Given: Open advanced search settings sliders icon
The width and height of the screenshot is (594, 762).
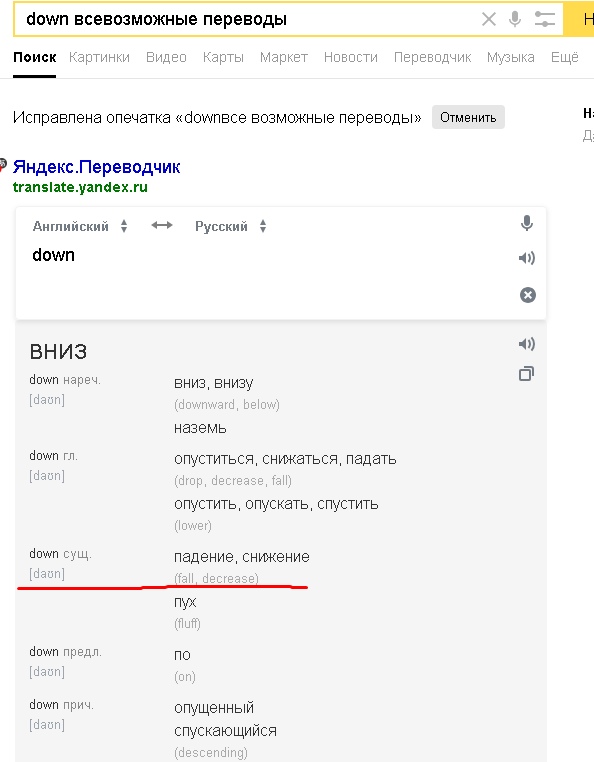Looking at the screenshot, I should click(x=544, y=19).
